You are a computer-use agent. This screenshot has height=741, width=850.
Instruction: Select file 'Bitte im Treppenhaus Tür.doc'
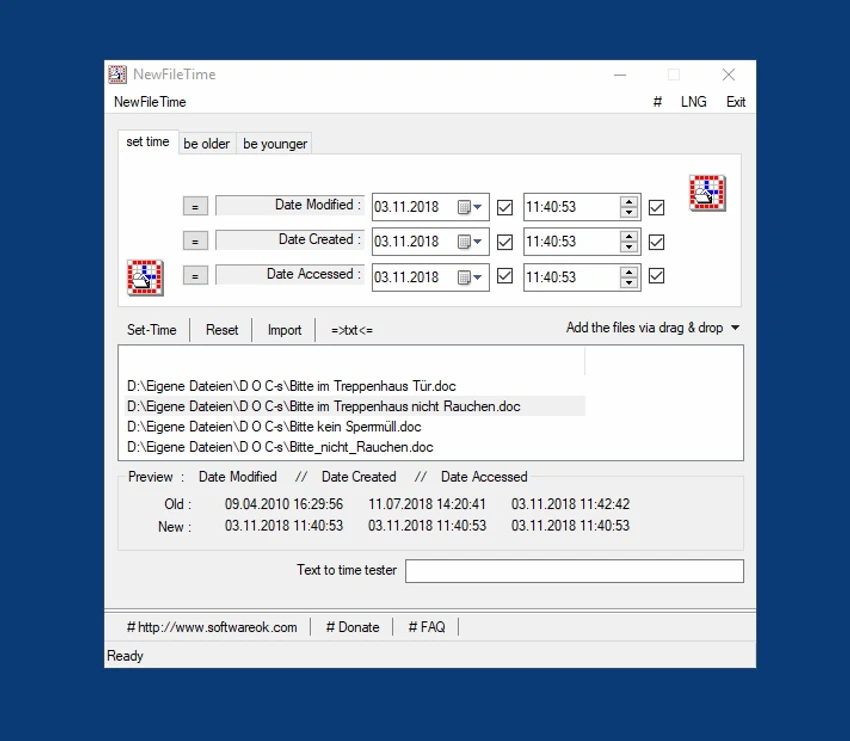(355, 386)
